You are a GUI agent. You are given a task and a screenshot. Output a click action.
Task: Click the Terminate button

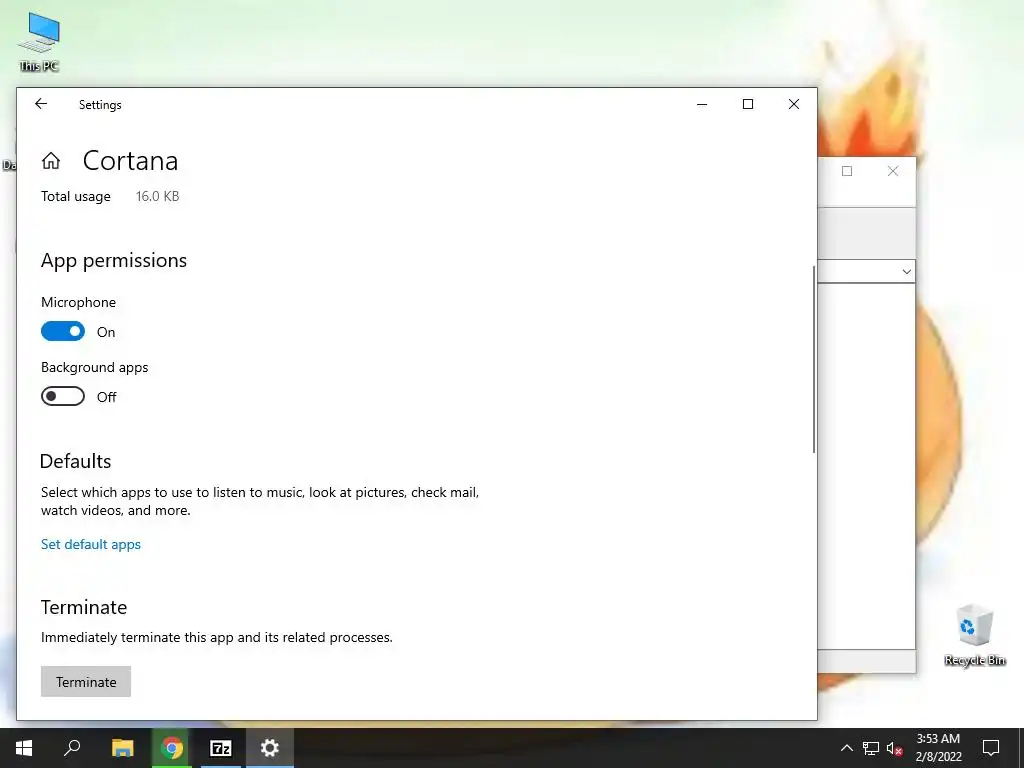pyautogui.click(x=86, y=681)
